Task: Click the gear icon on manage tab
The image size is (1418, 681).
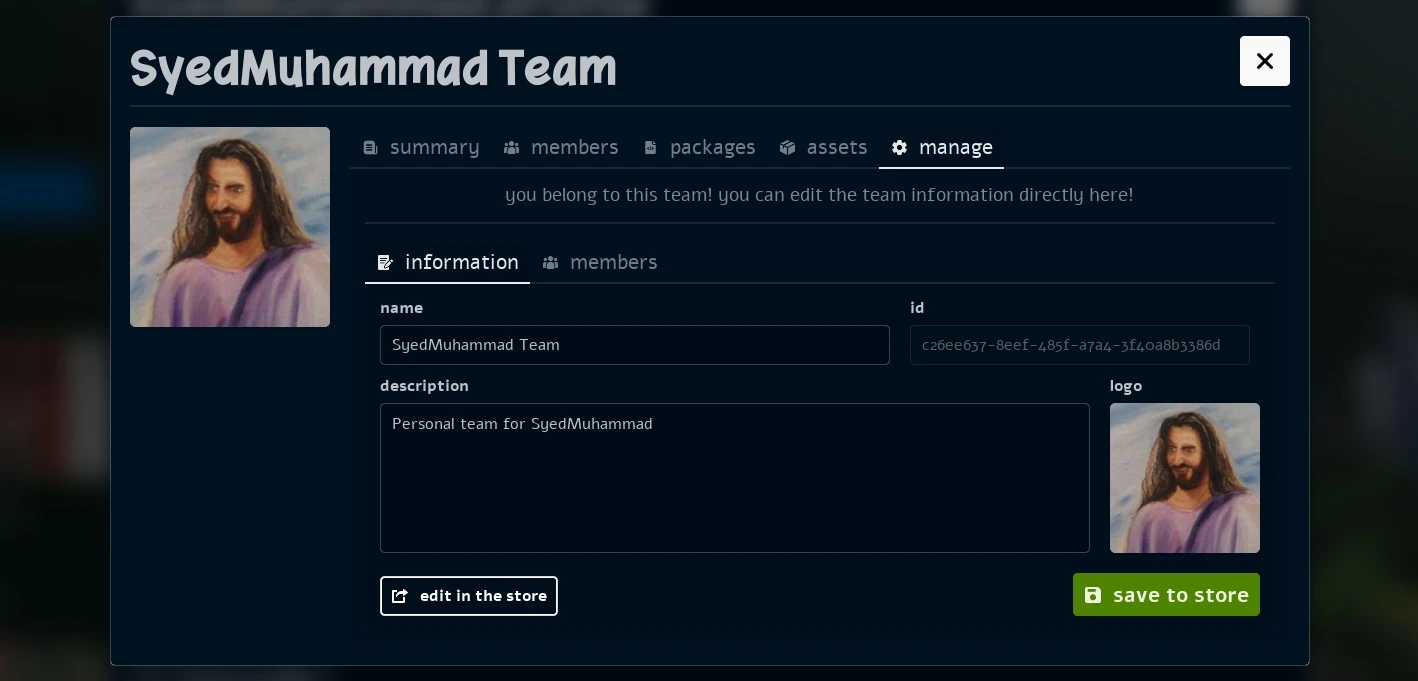Action: (900, 148)
